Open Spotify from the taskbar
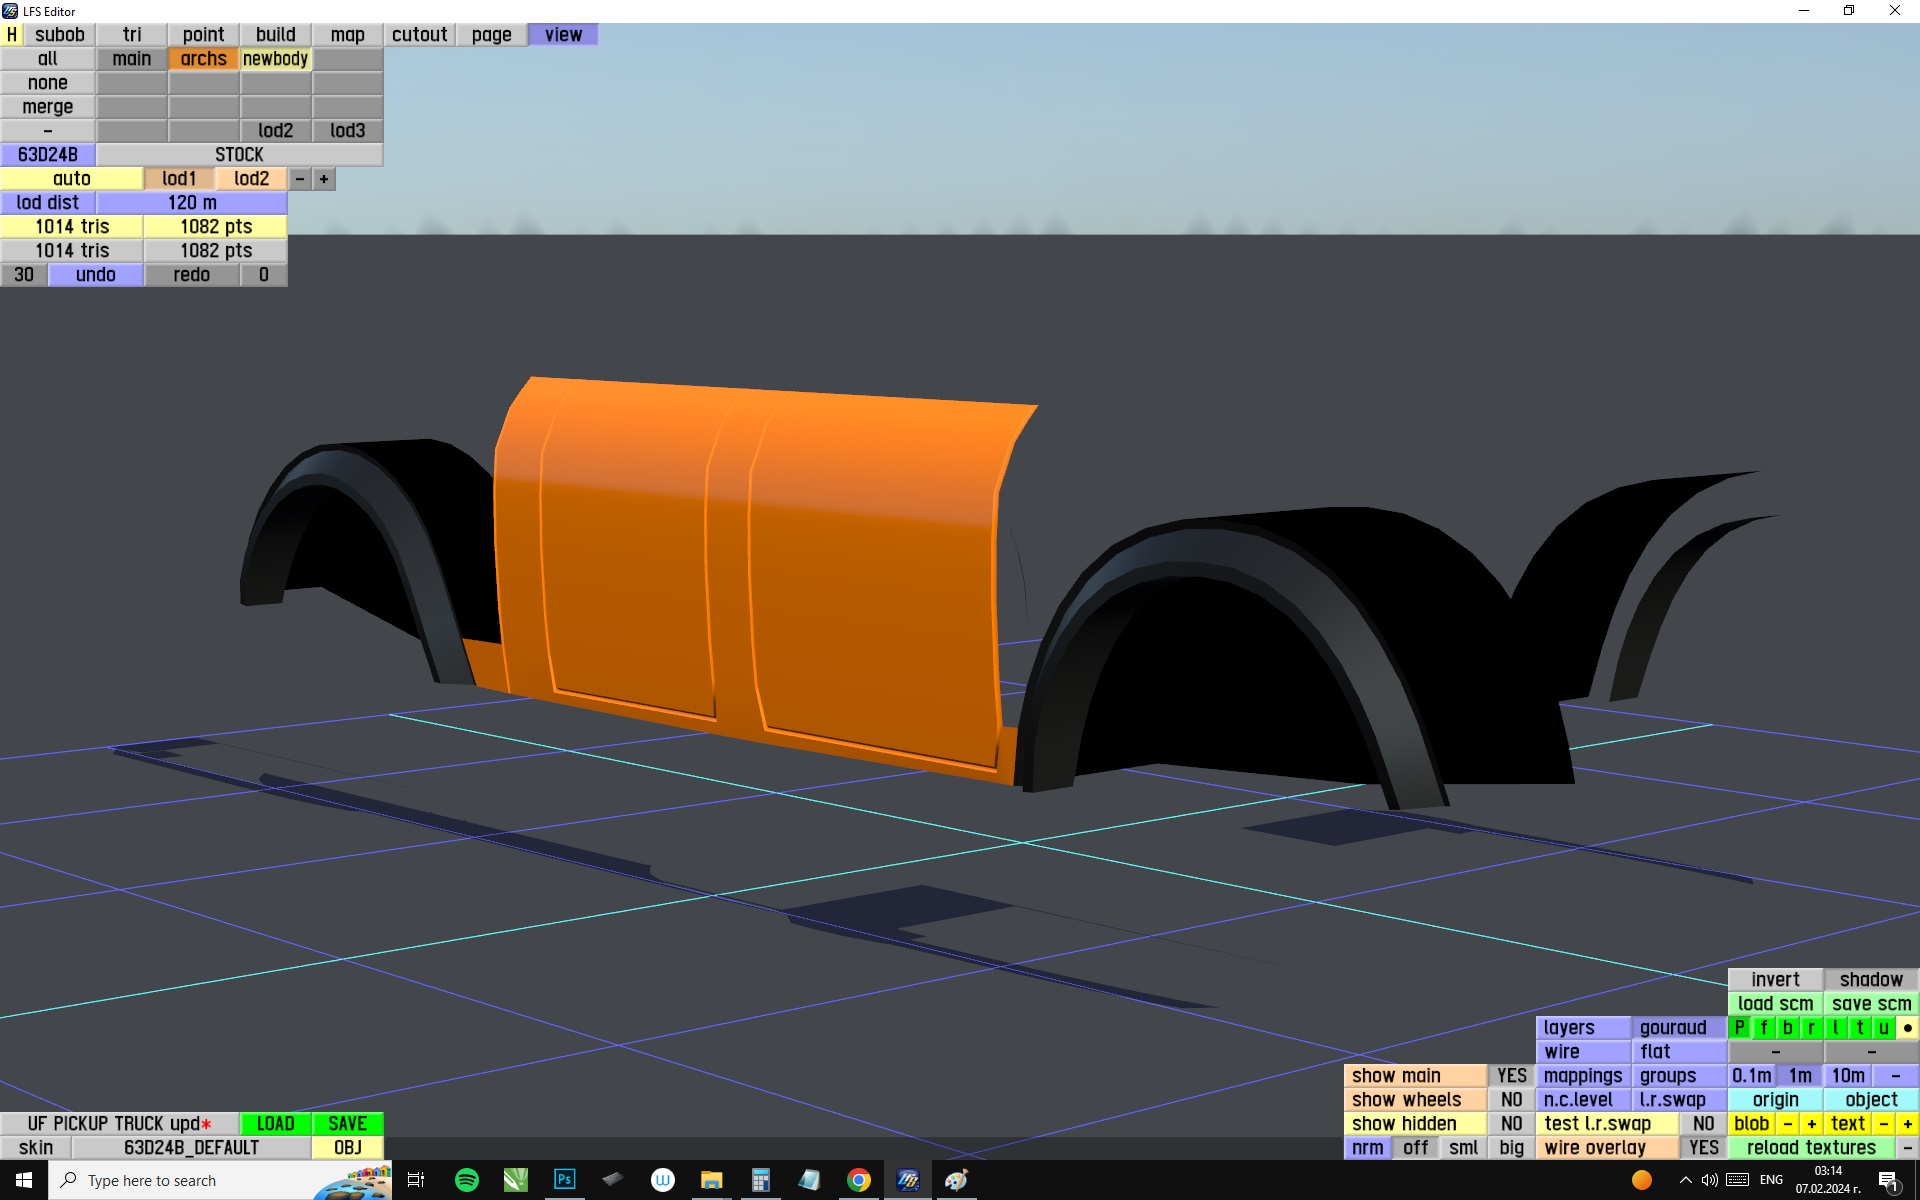This screenshot has height=1200, width=1920. coord(467,1180)
